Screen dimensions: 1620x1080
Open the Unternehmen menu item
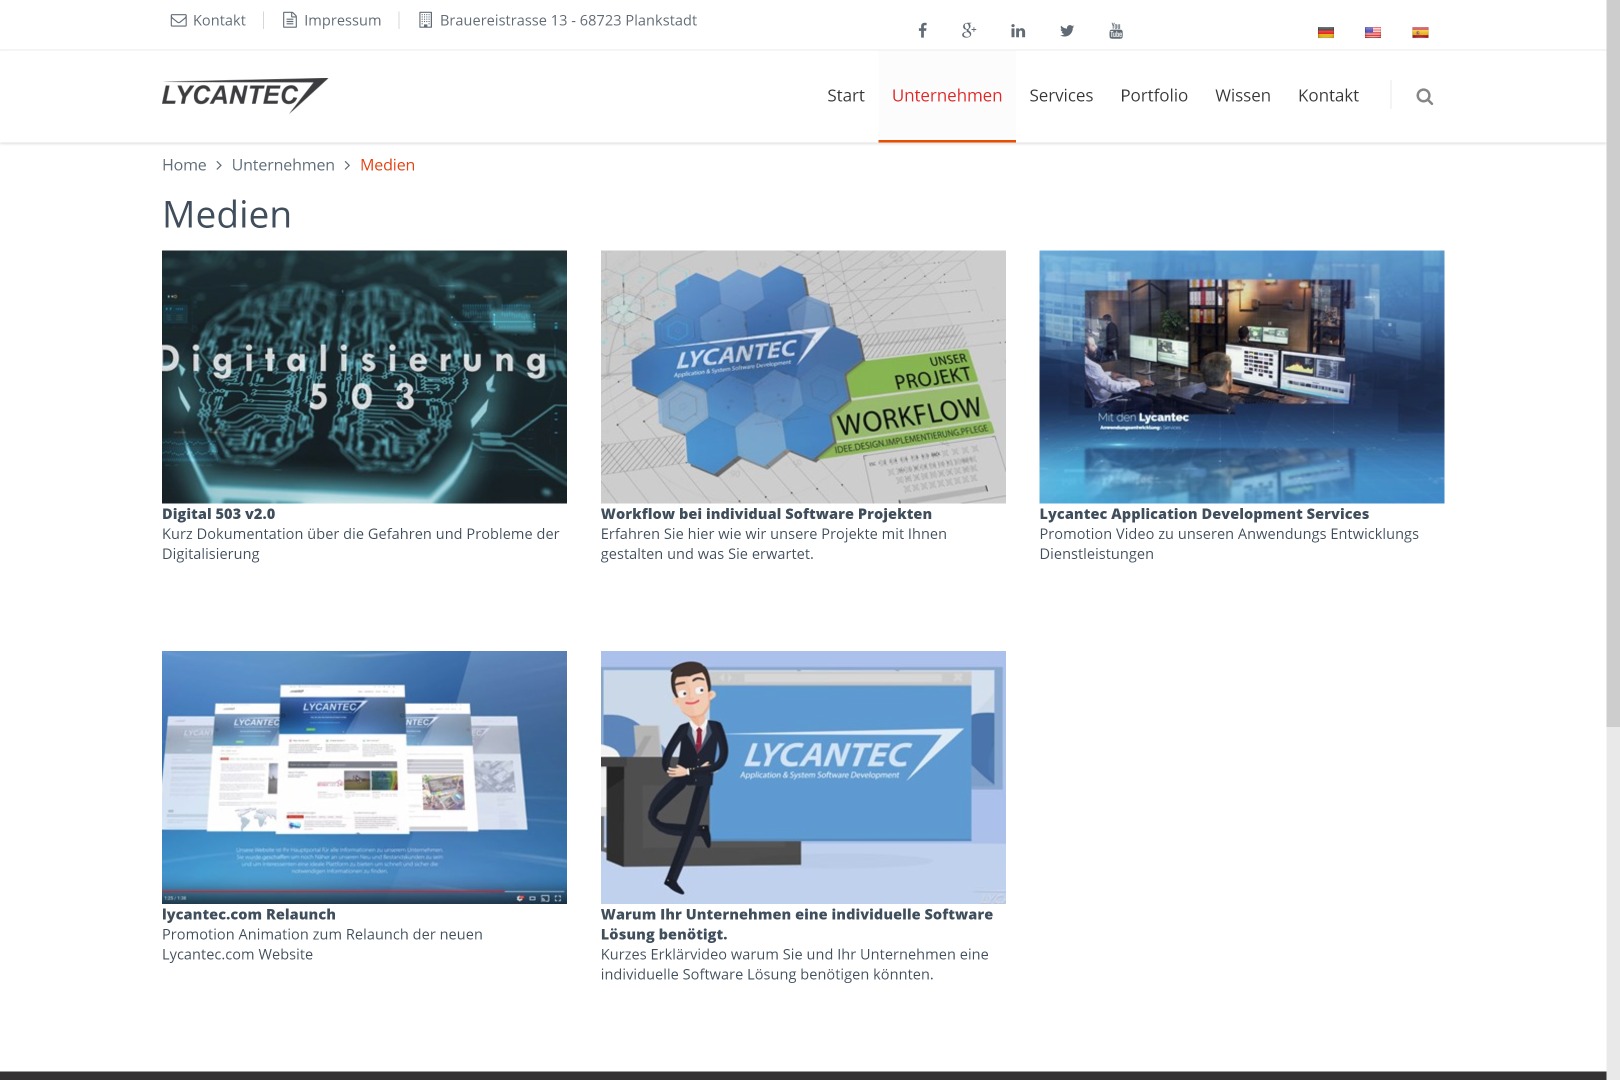coord(947,96)
